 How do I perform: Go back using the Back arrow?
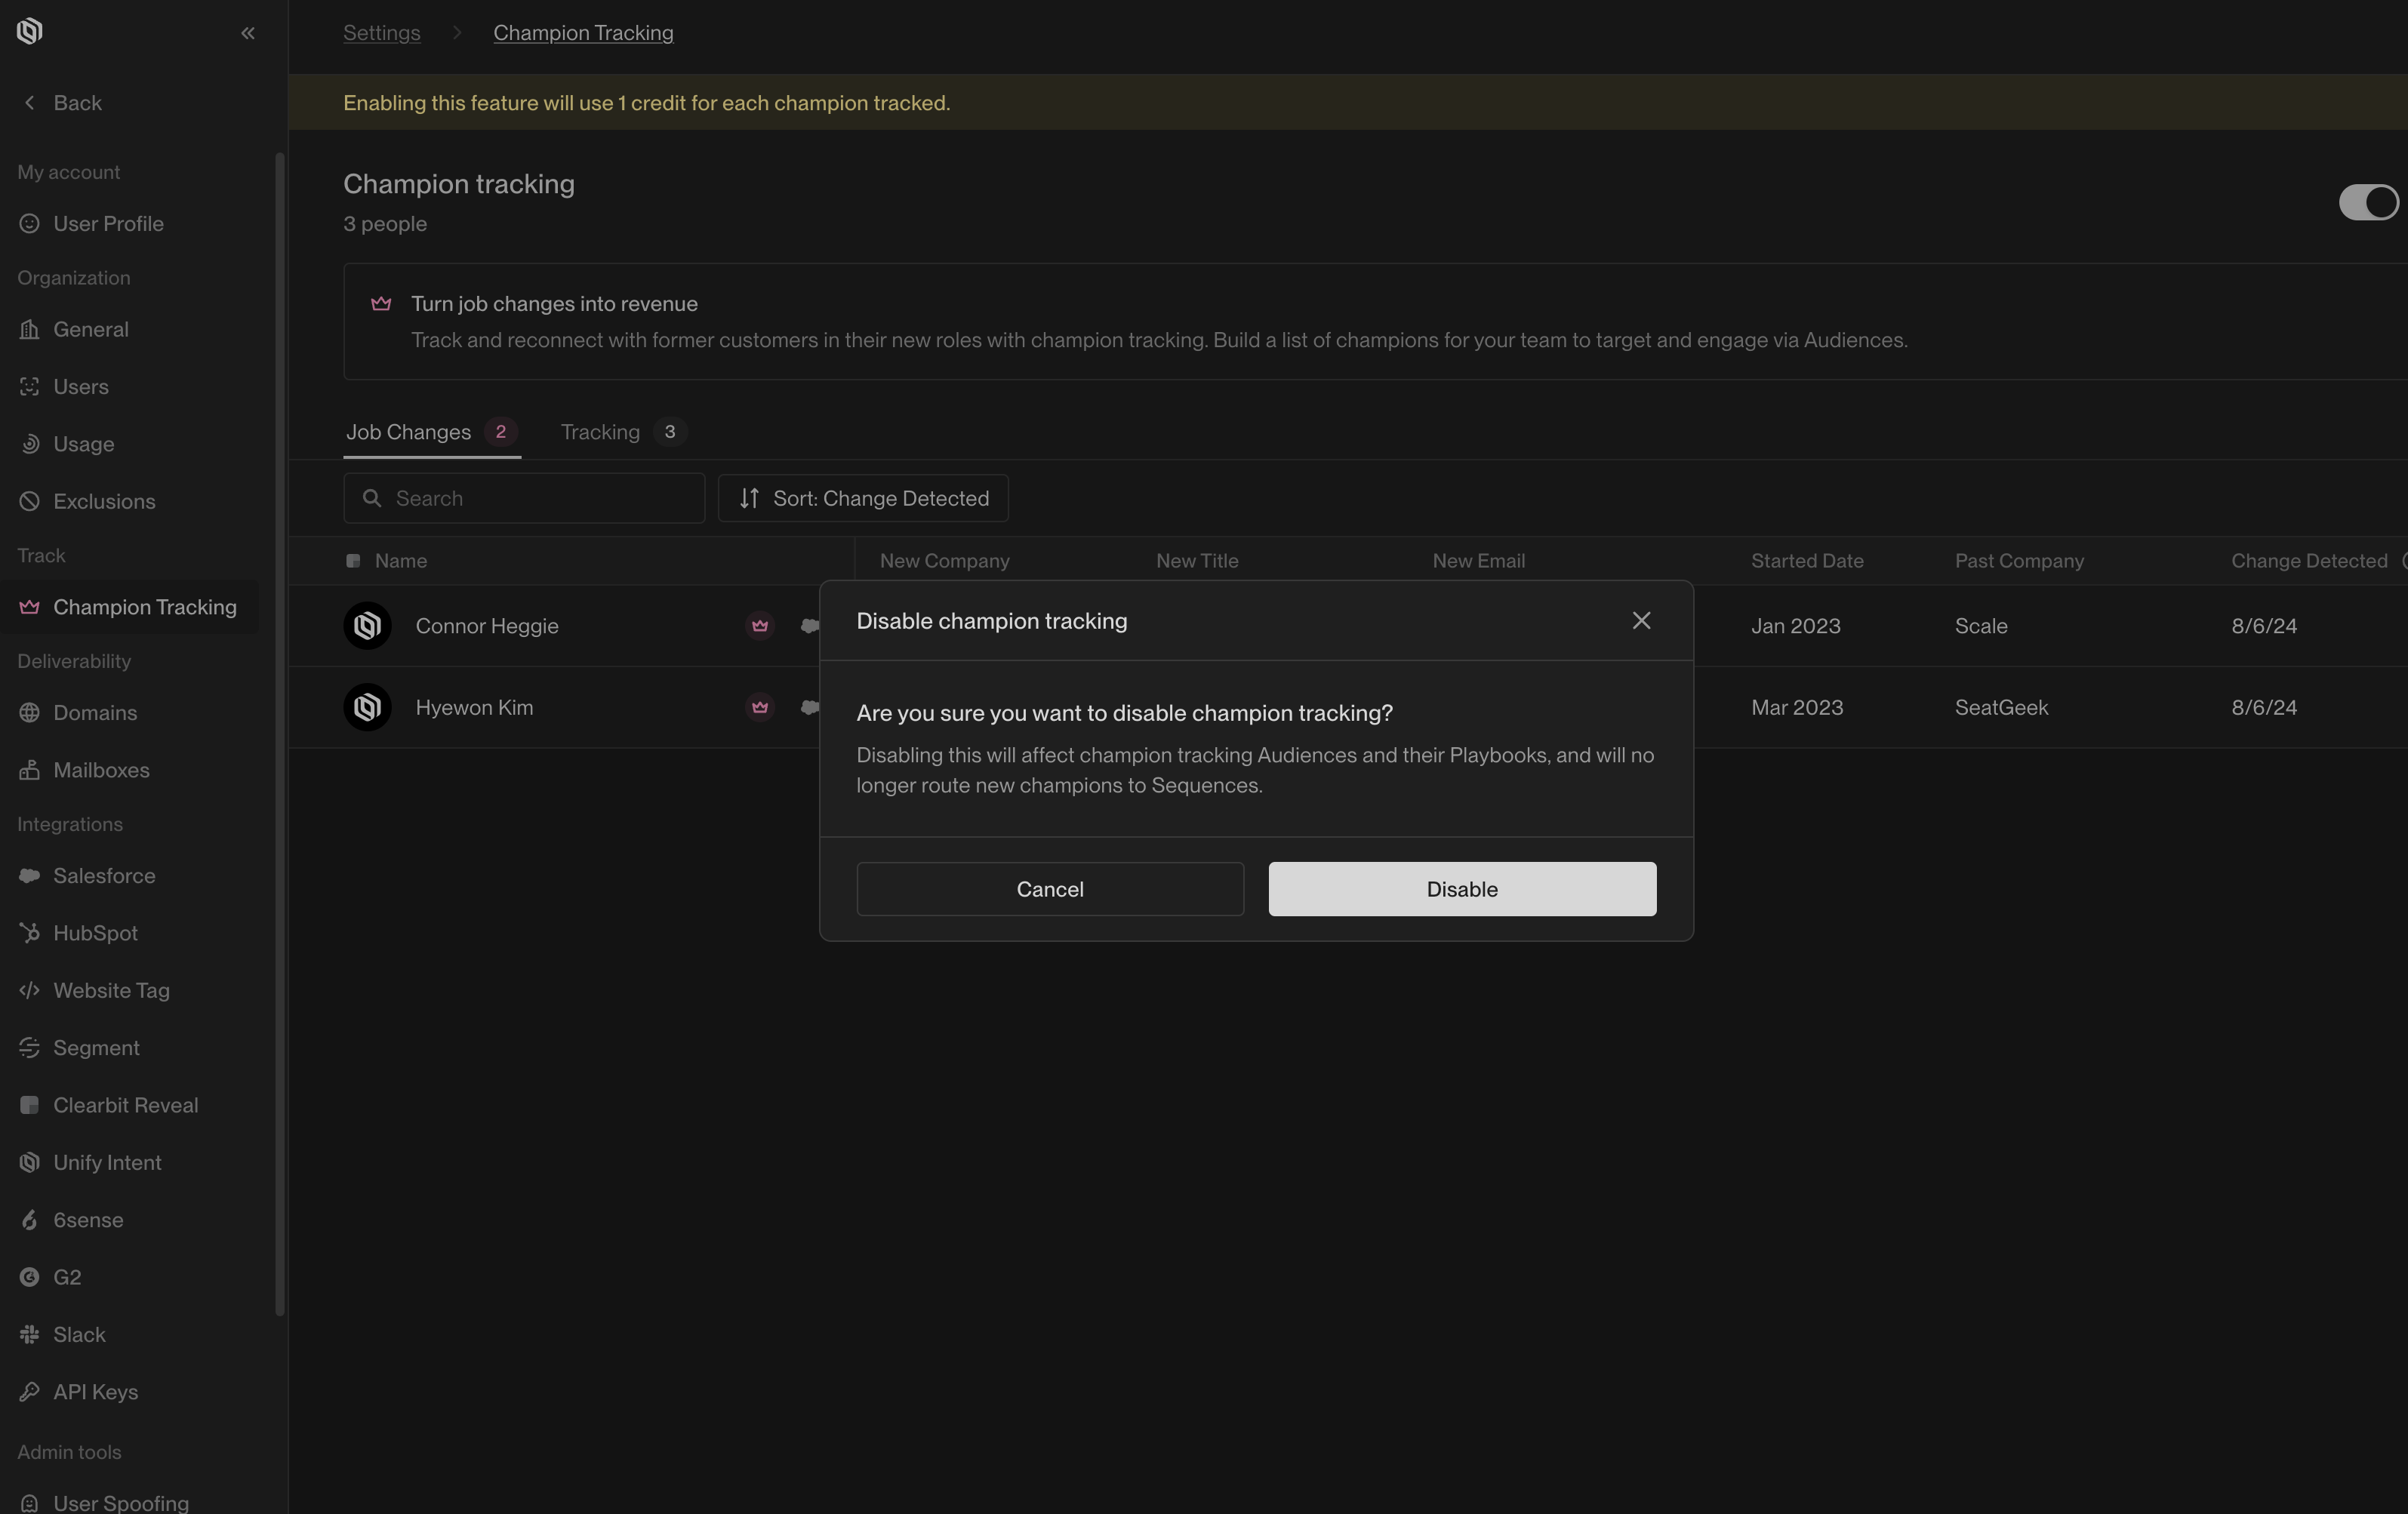click(62, 102)
